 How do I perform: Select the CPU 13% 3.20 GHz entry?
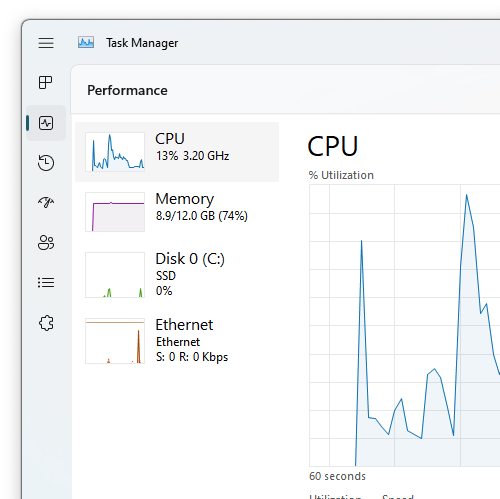point(177,152)
